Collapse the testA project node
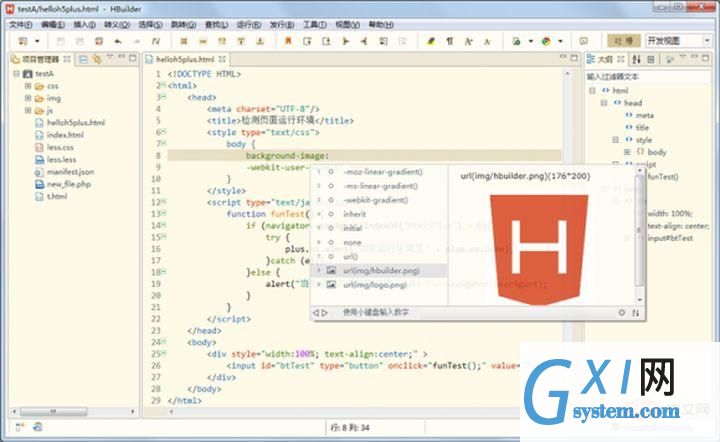The image size is (720, 442). (17, 73)
